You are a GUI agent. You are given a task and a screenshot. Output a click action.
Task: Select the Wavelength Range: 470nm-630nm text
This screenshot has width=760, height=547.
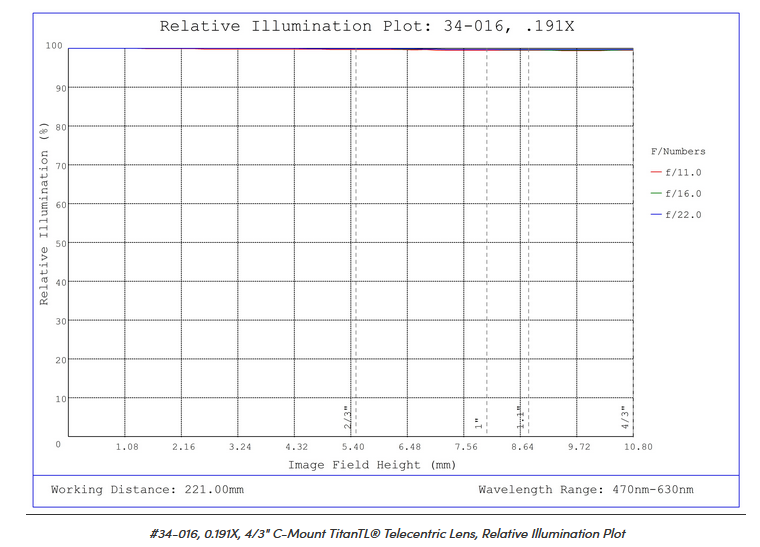pyautogui.click(x=585, y=490)
